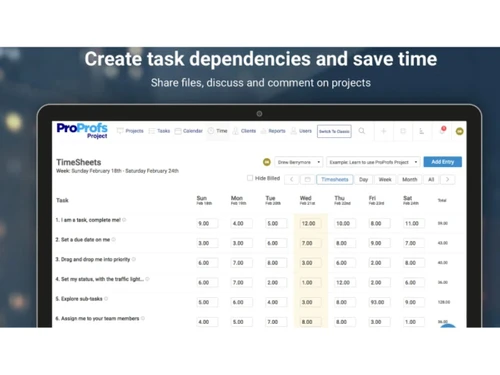Click info icon beside 'Explore sub-tasks'
Image resolution: width=500 pixels, height=375 pixels.
point(106,298)
